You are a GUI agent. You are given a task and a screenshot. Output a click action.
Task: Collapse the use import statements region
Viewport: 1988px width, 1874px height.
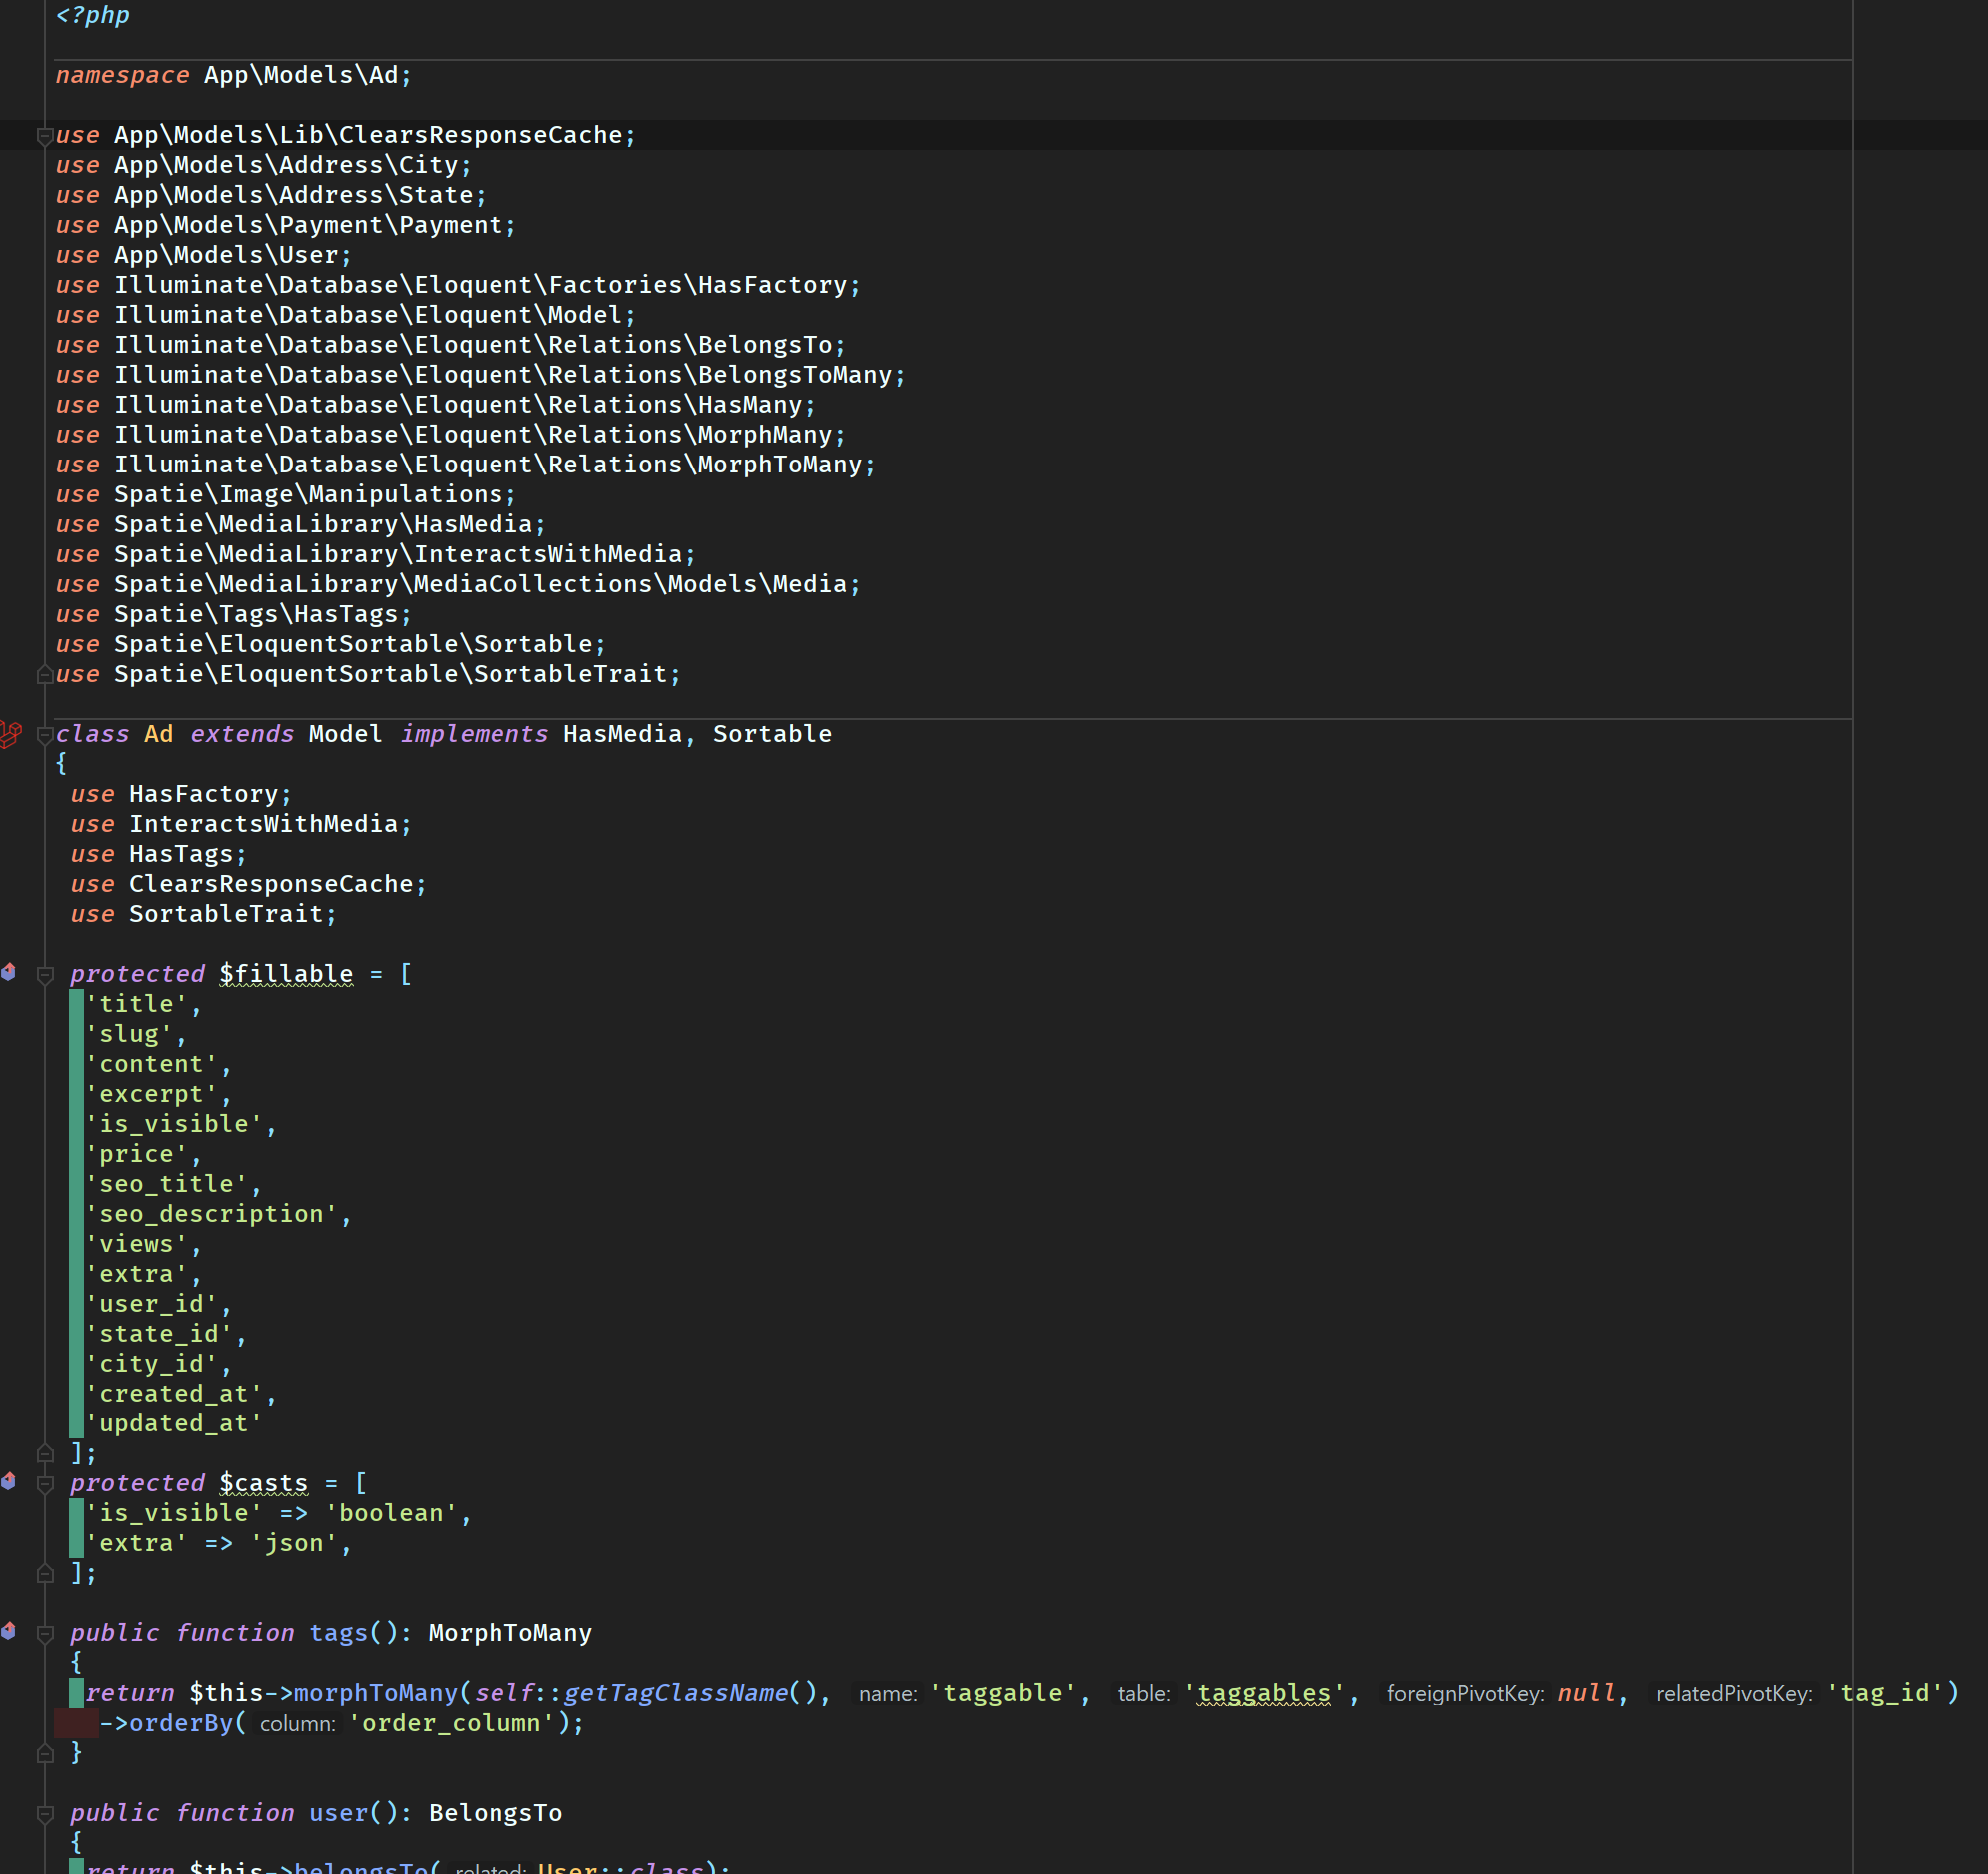44,134
